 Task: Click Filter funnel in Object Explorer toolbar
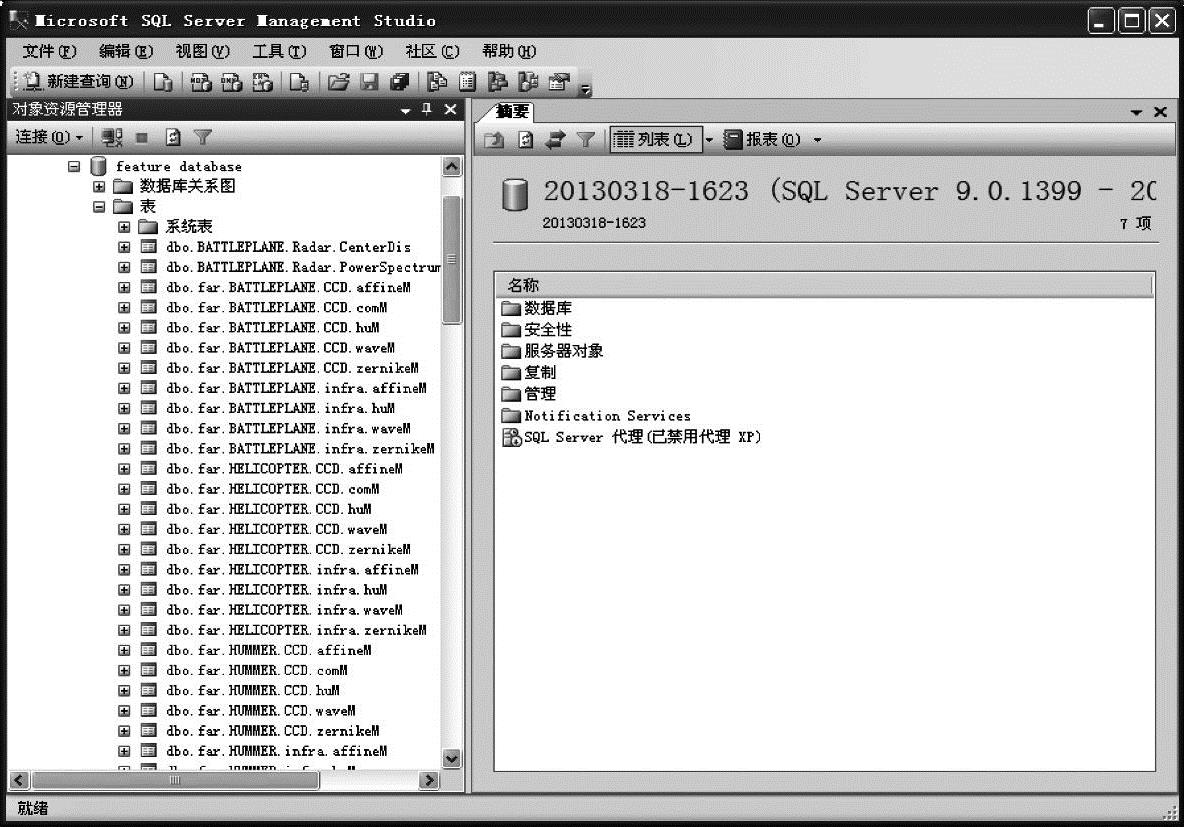[202, 137]
